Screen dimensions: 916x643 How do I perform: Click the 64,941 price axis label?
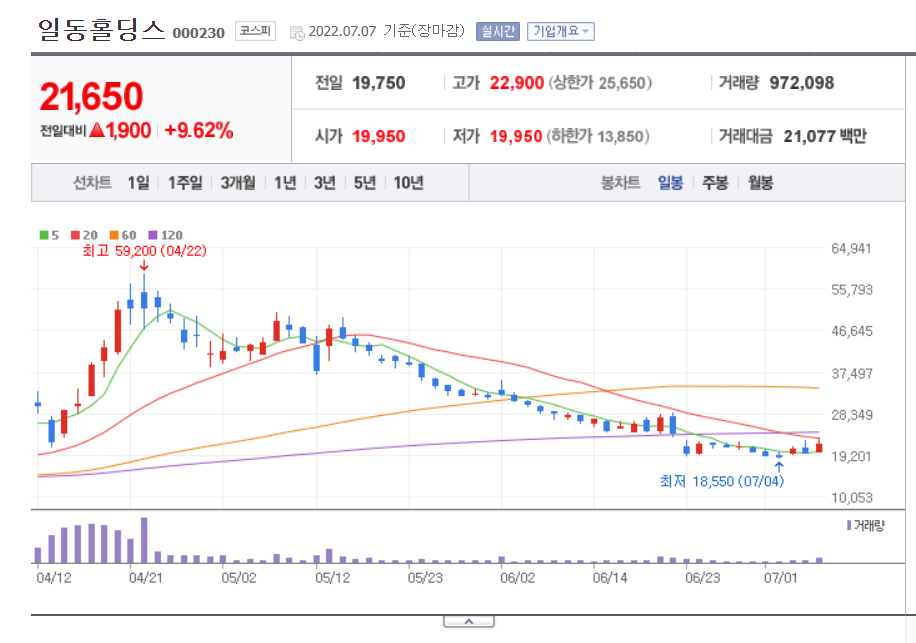851,249
